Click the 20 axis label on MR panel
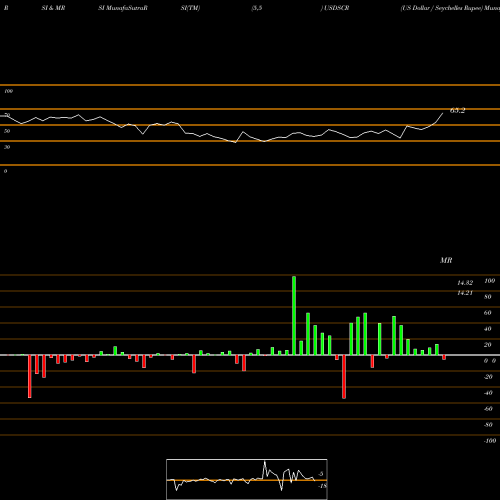The image size is (500, 500). click(488, 345)
